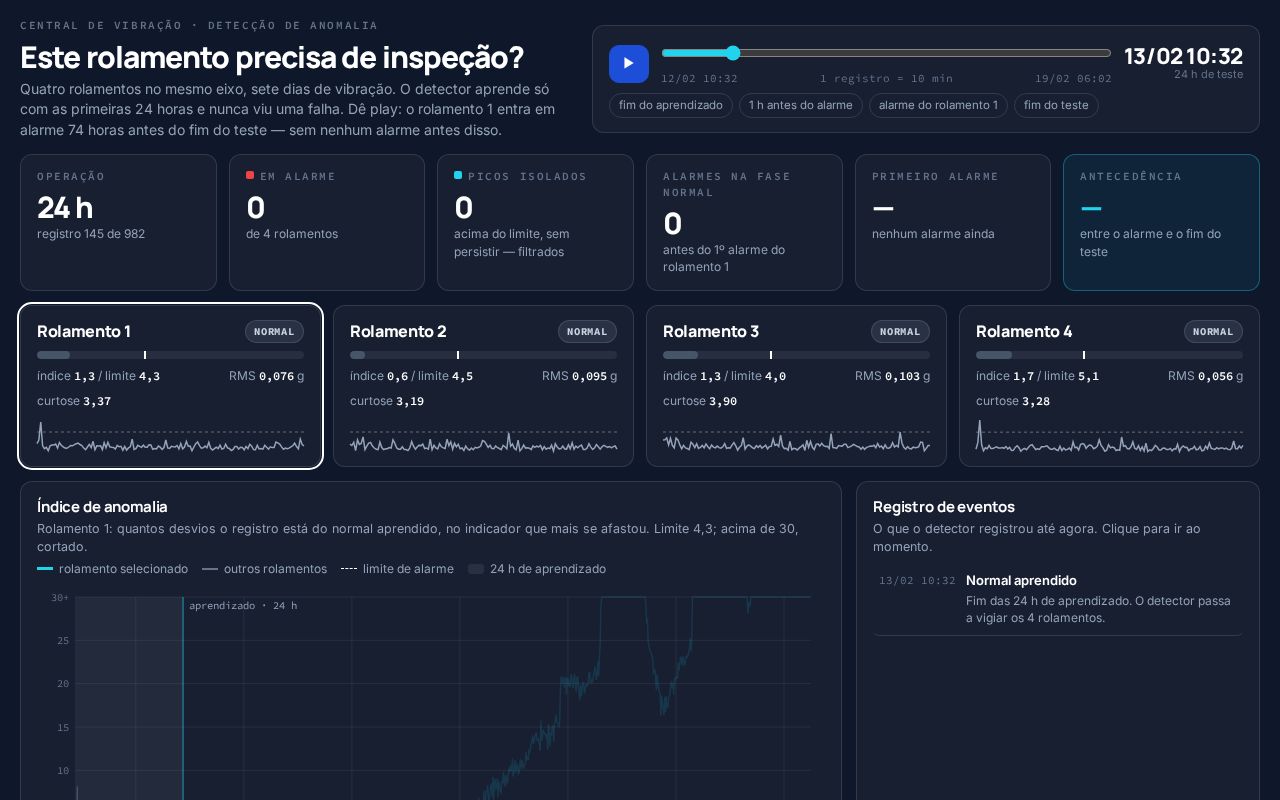Click the "outros rolamentos" legend entry
The width and height of the screenshot is (1280, 800).
pos(264,569)
